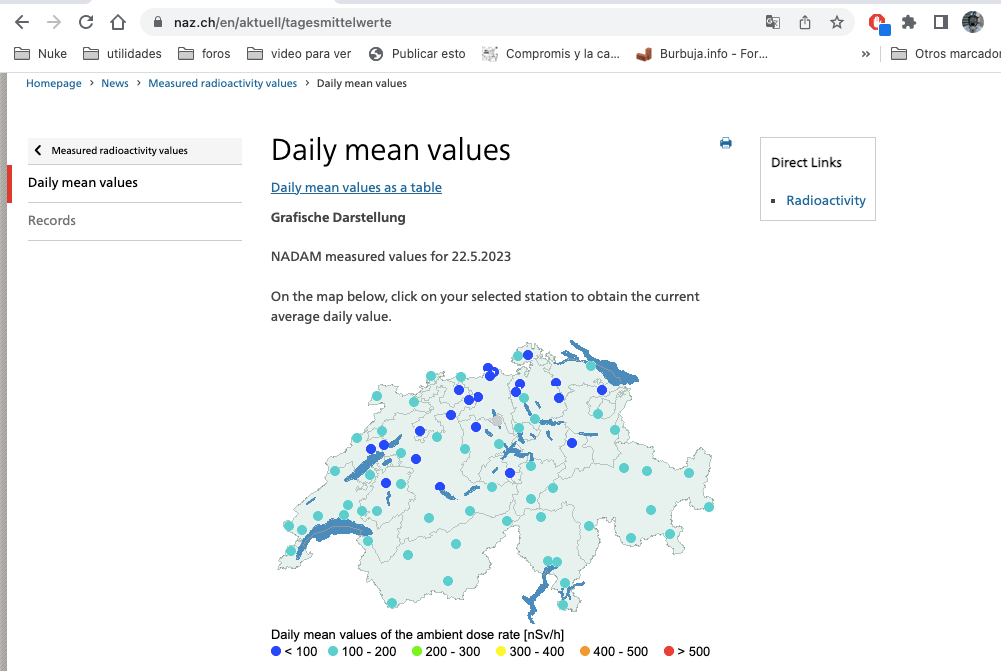Select Records in the left sidebar
The height and width of the screenshot is (671, 1001).
[52, 221]
